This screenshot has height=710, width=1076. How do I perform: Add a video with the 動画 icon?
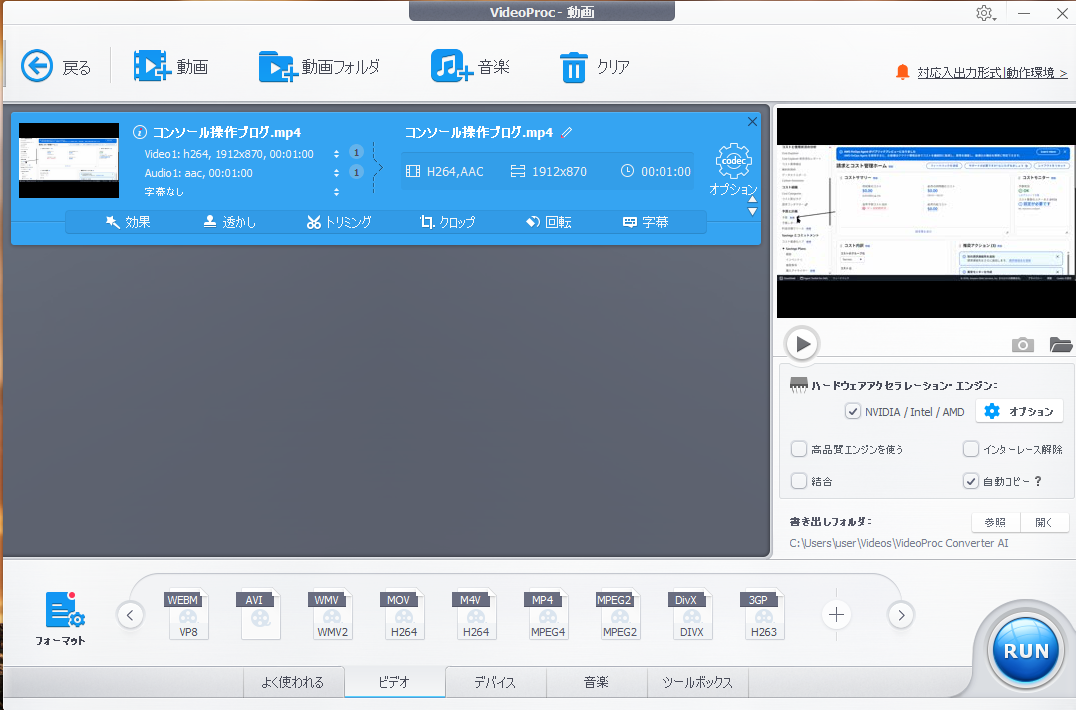coord(152,66)
